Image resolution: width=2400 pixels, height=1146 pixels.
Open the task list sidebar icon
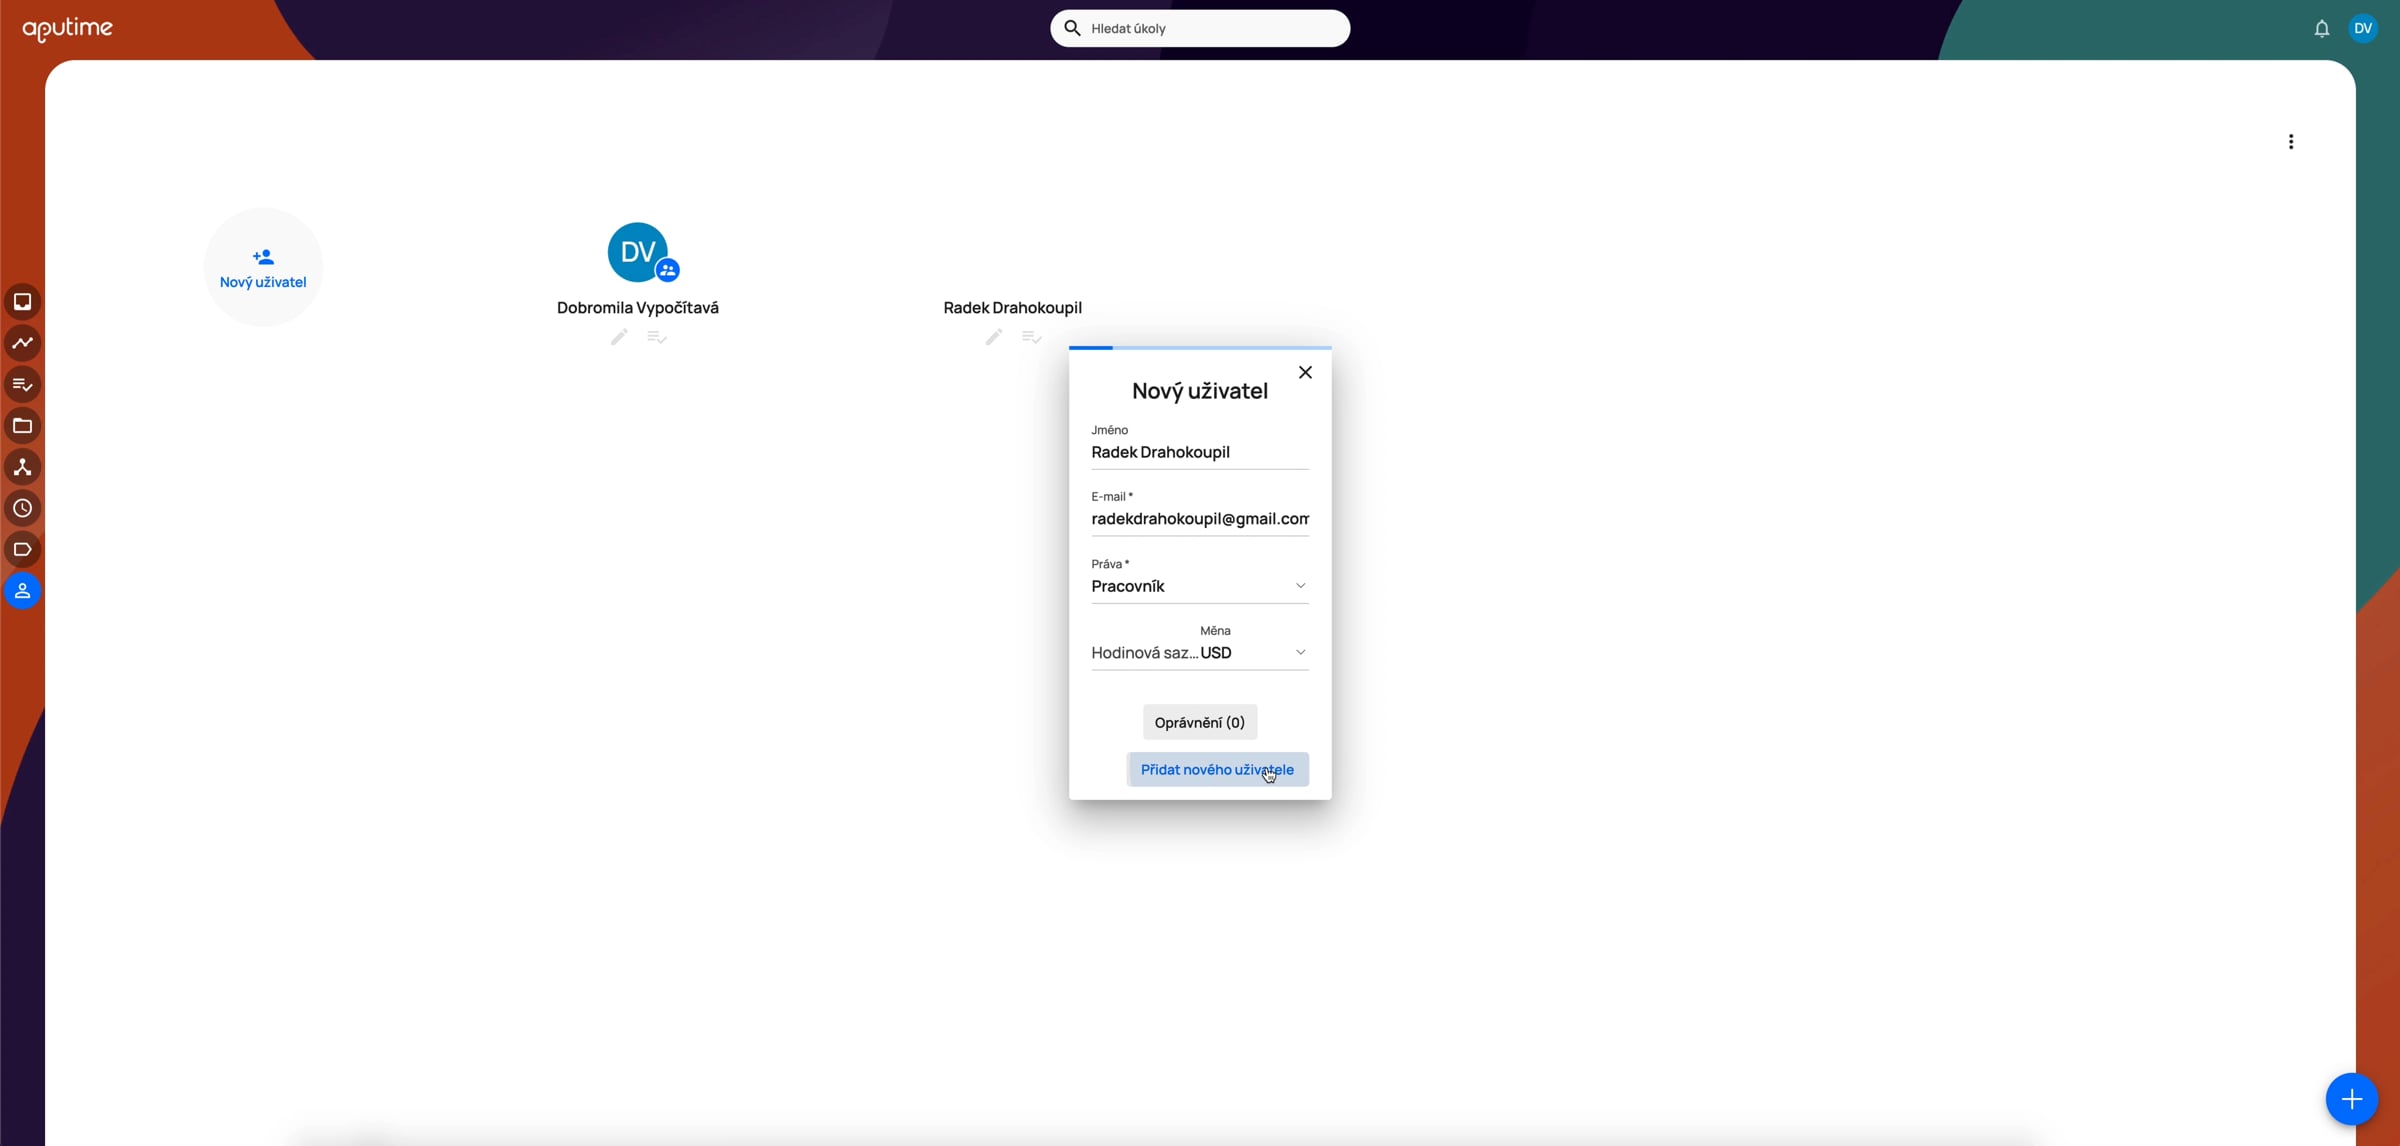click(22, 385)
